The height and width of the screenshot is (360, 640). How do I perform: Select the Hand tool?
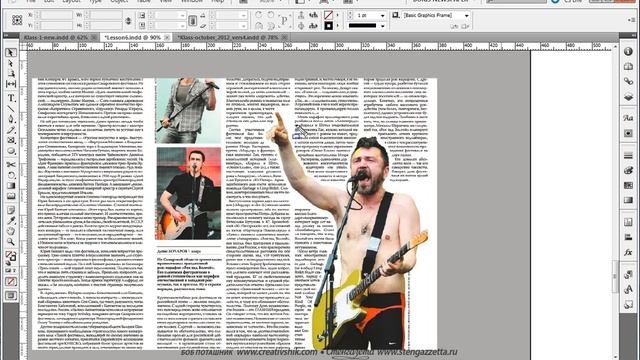pyautogui.click(x=11, y=231)
